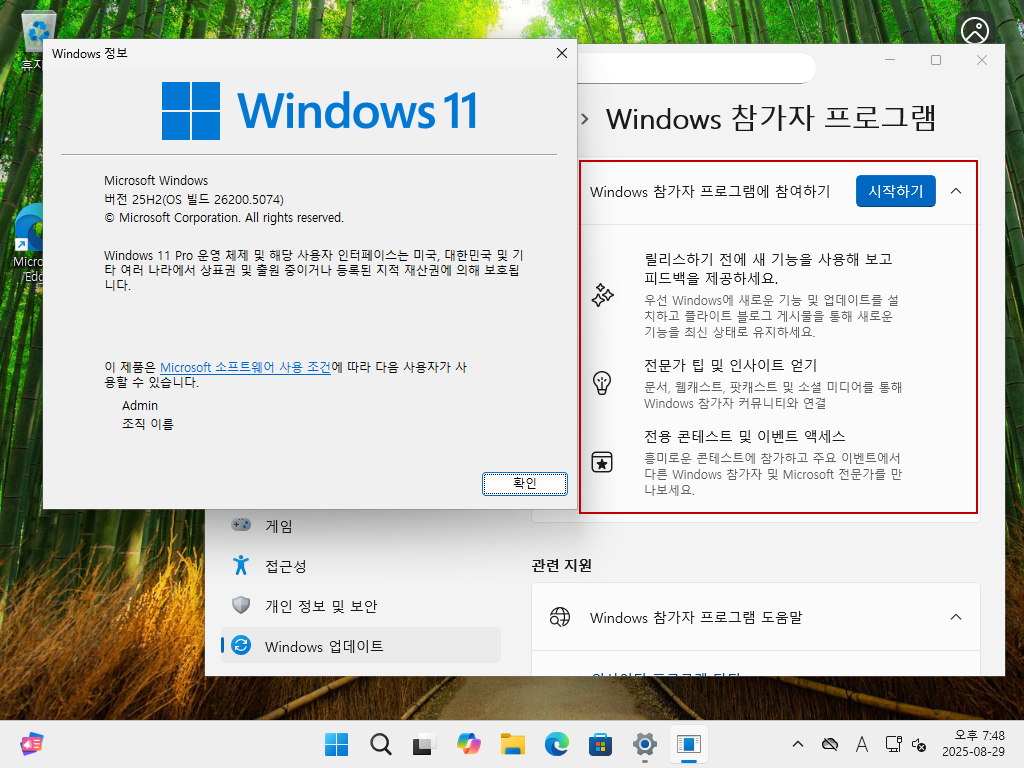
Task: Open Microsoft Store from taskbar
Action: (x=600, y=744)
